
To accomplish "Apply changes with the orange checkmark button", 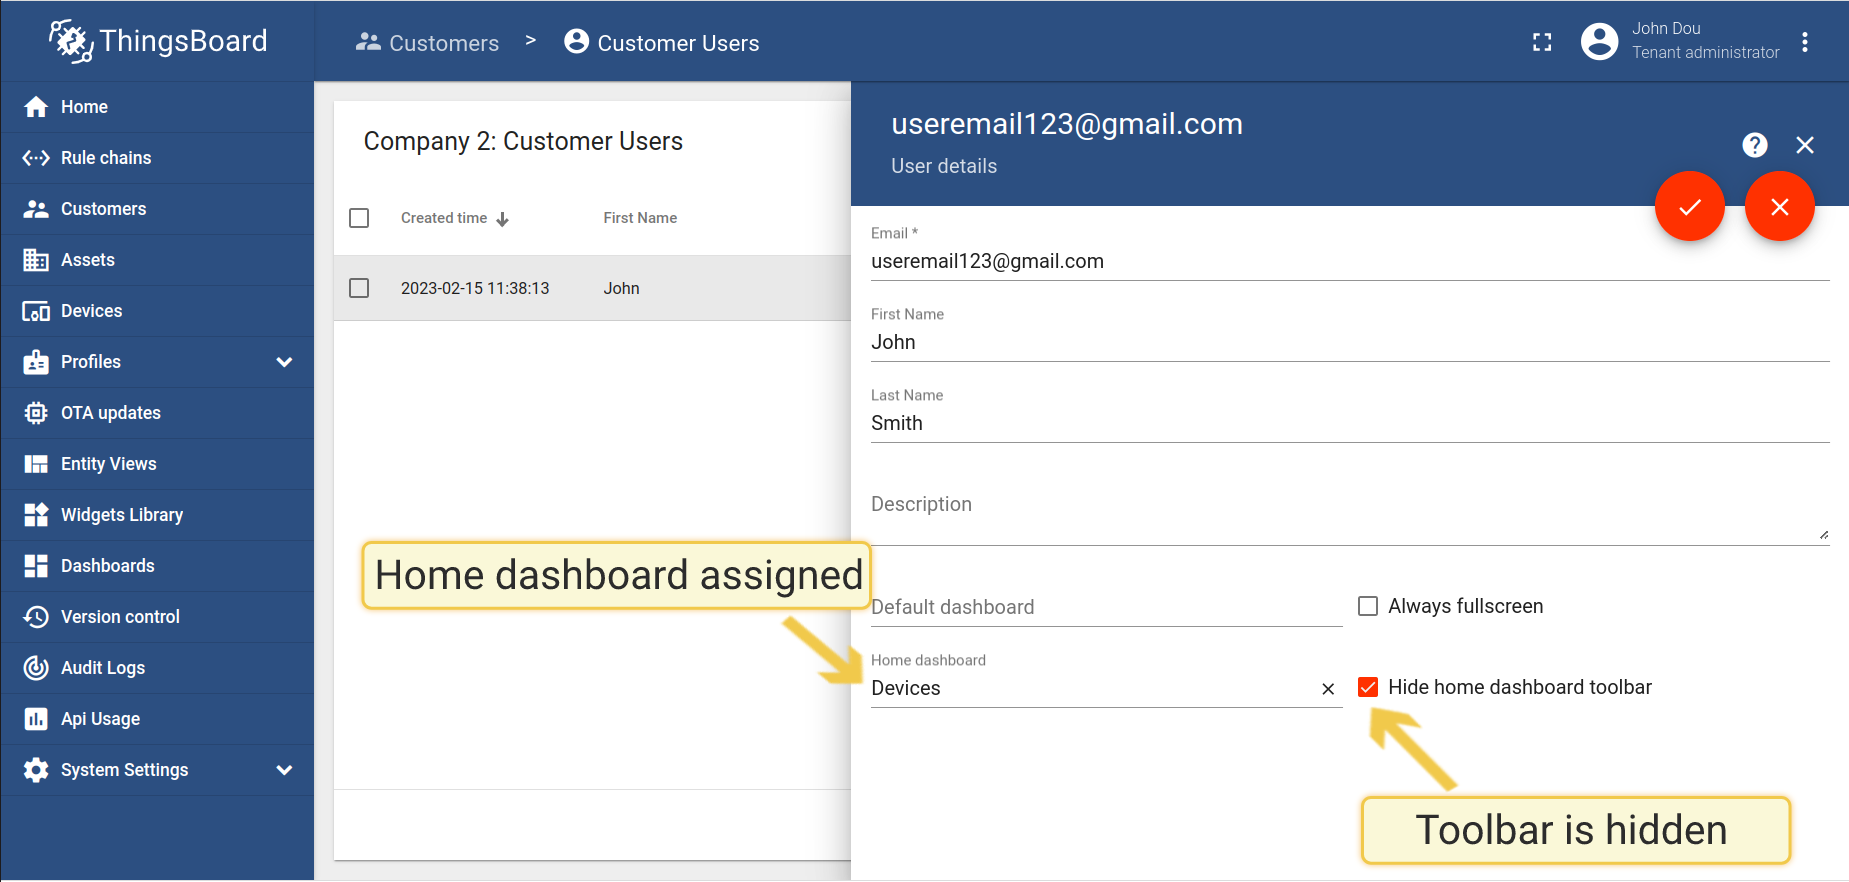I will point(1689,207).
